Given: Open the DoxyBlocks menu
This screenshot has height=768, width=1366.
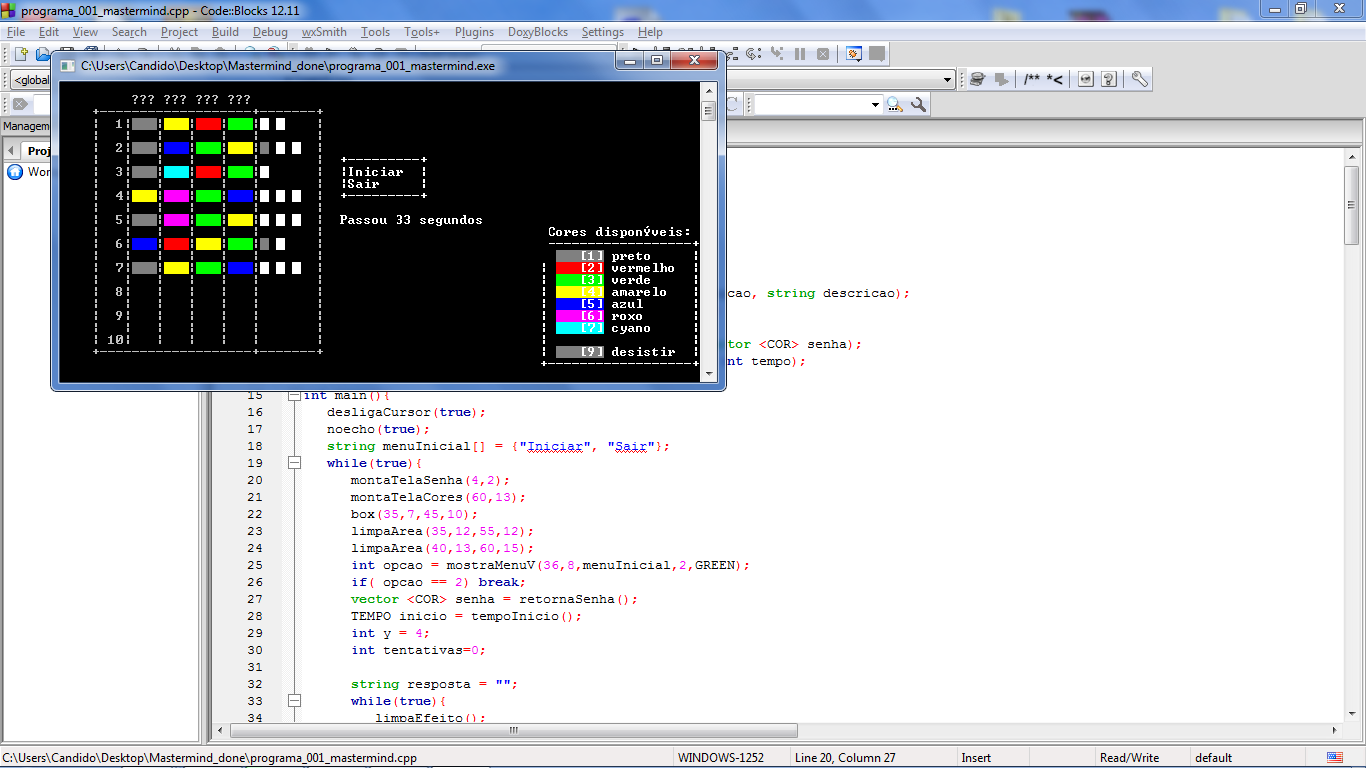Looking at the screenshot, I should [537, 32].
